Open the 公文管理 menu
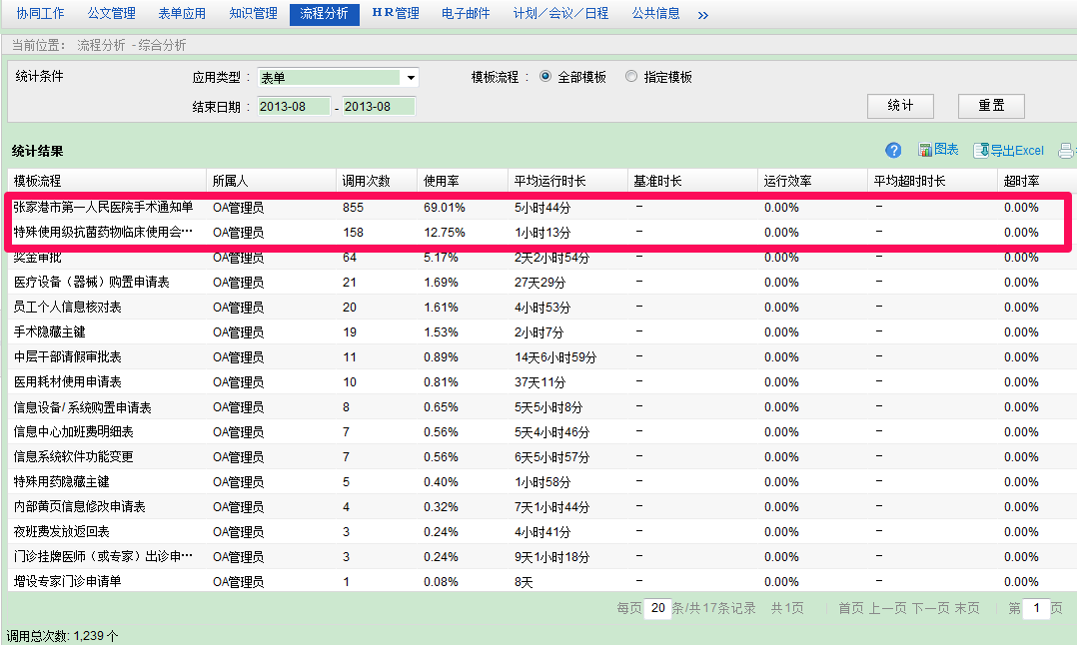The image size is (1077, 645). tap(111, 14)
